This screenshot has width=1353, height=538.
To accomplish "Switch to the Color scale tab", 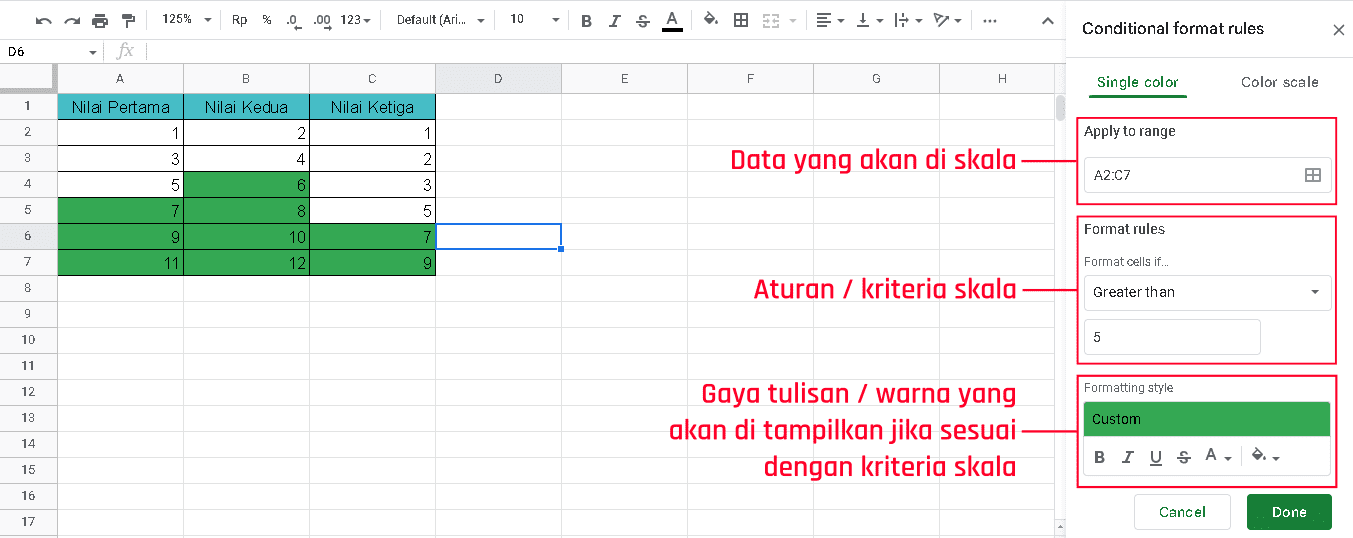I will 1279,82.
